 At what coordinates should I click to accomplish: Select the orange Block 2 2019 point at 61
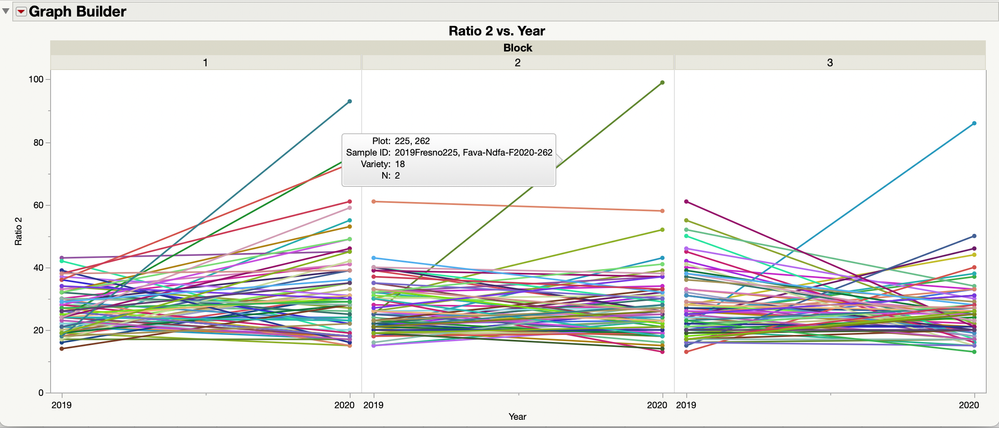click(373, 201)
